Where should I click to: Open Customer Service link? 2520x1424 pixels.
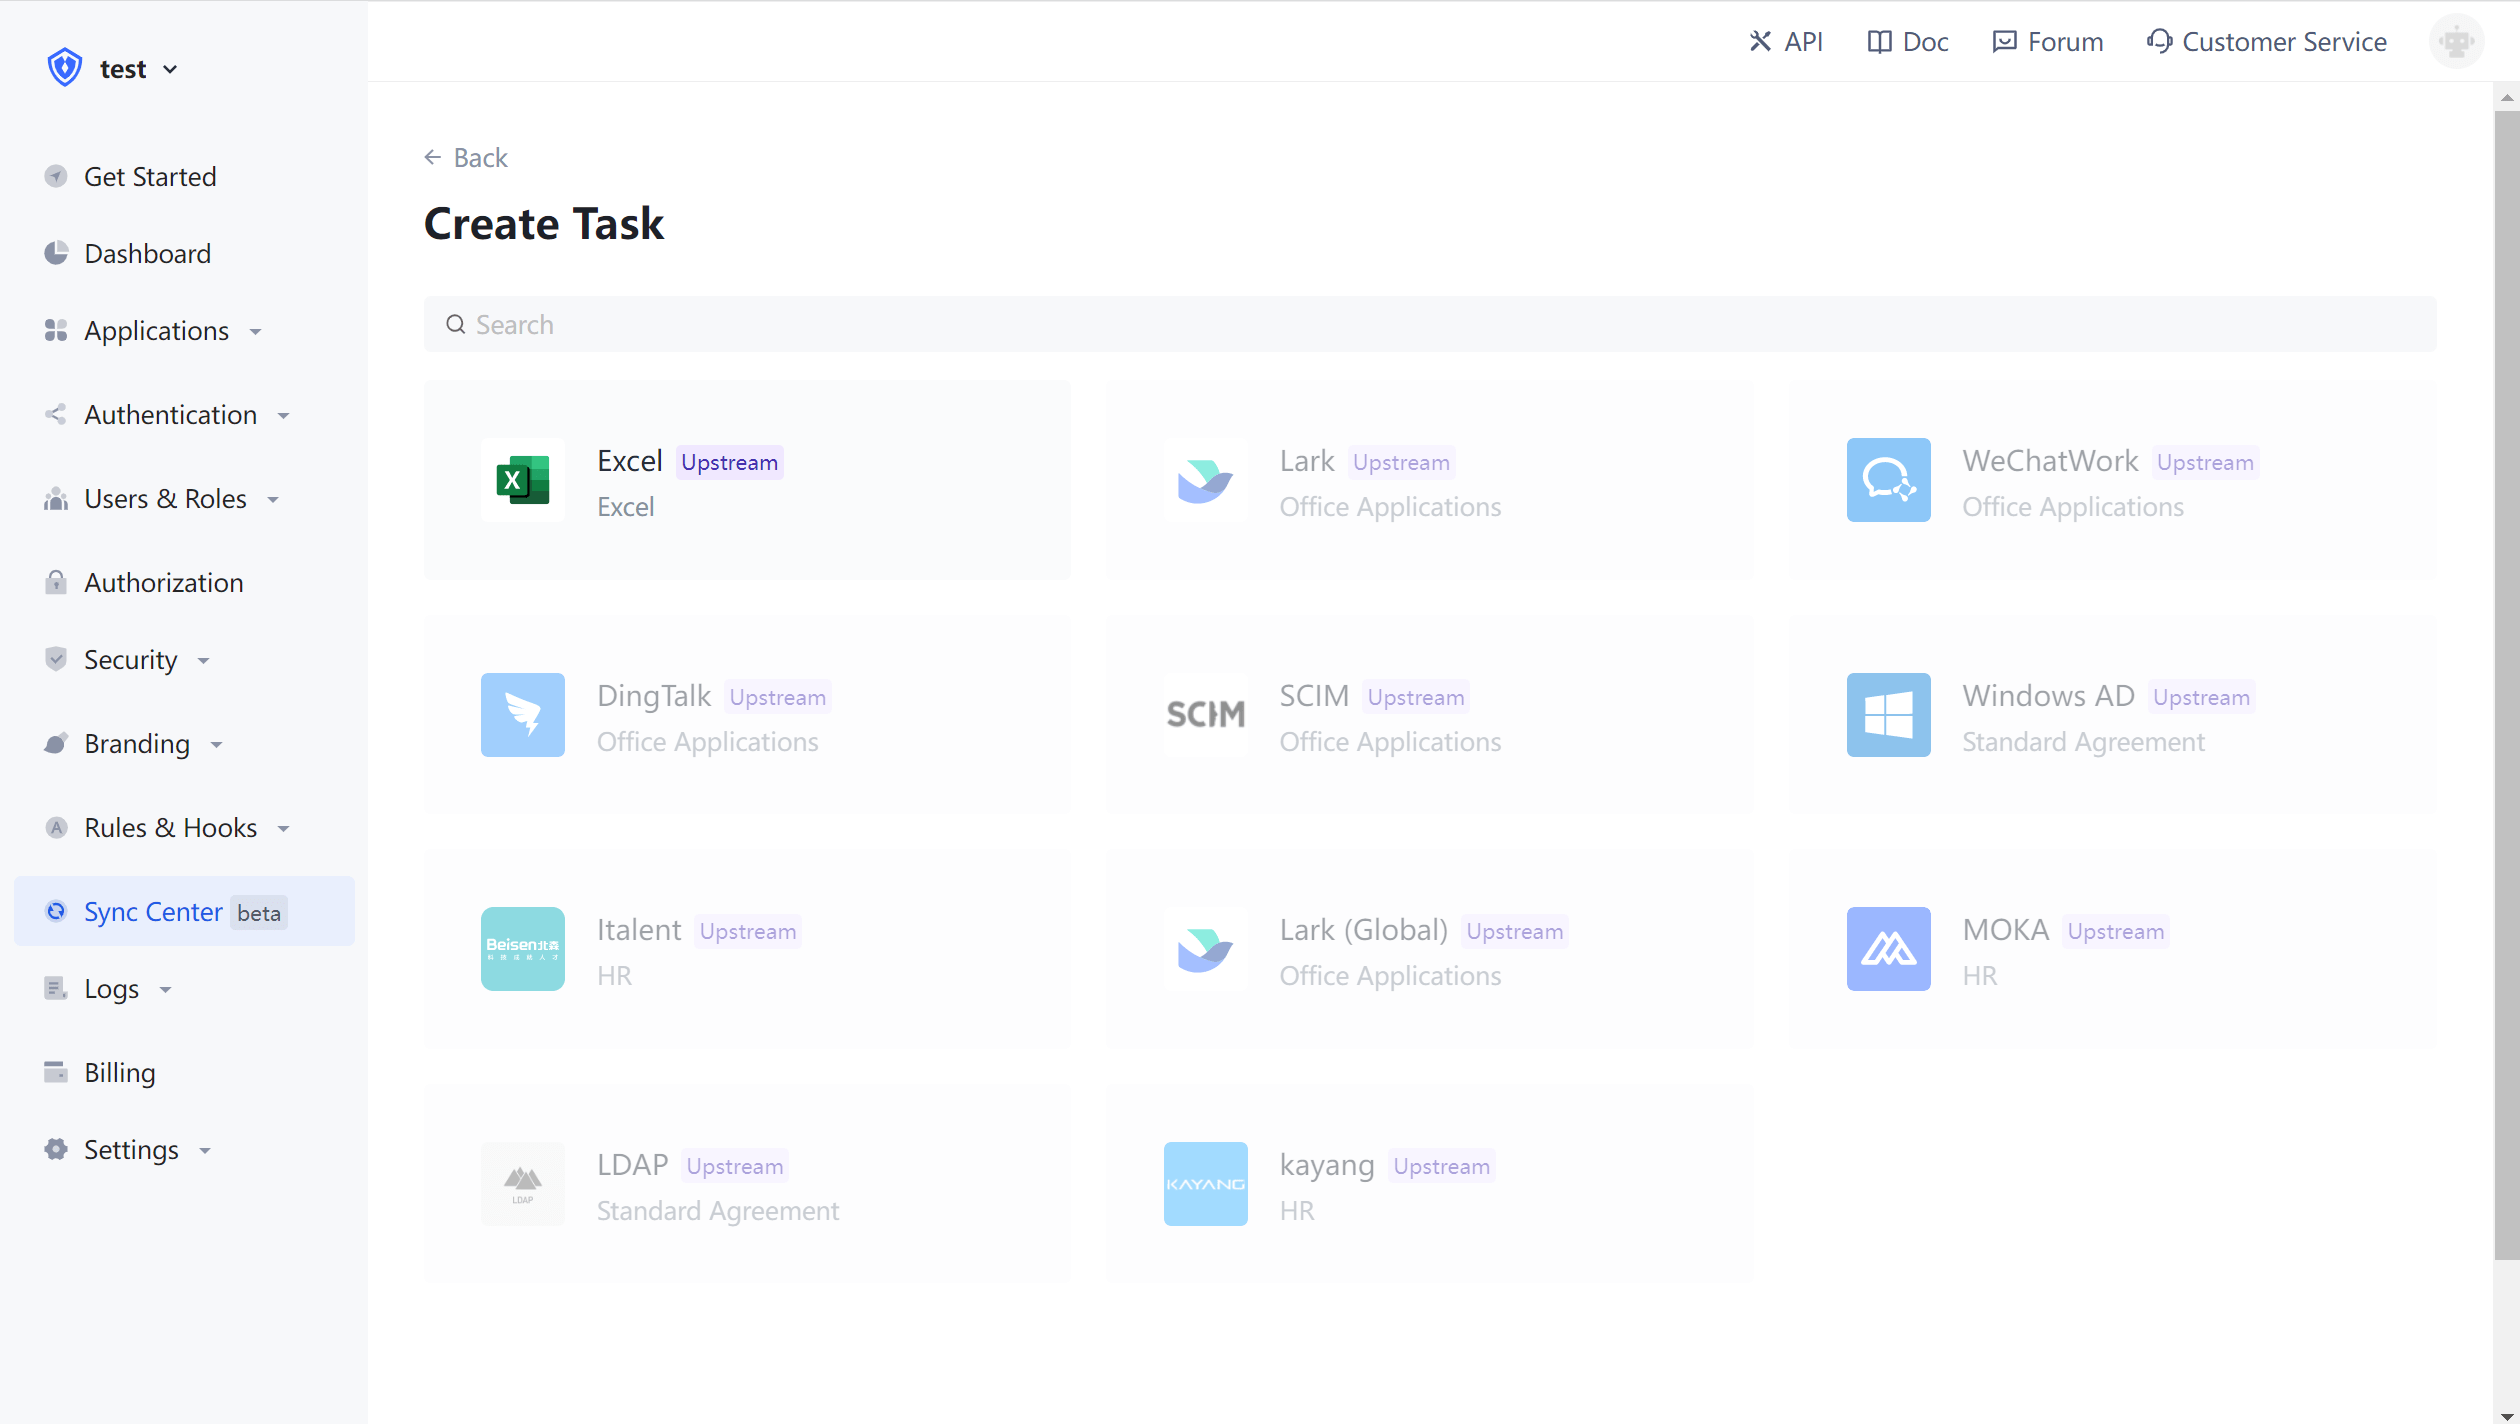click(2266, 42)
